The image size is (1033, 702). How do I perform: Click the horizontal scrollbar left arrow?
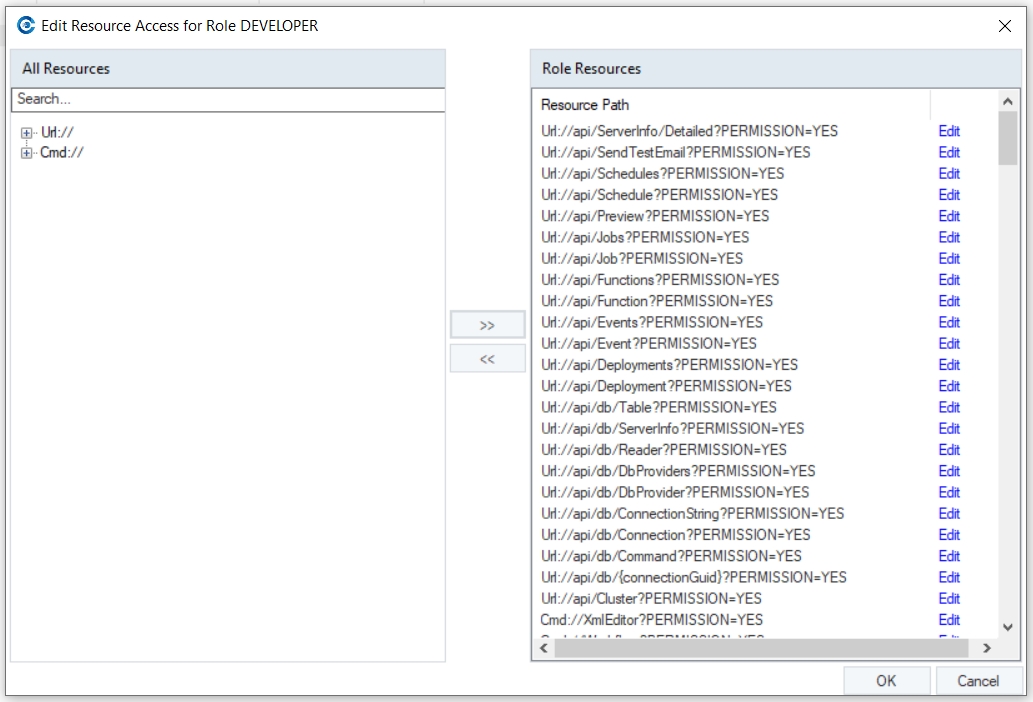[x=544, y=648]
